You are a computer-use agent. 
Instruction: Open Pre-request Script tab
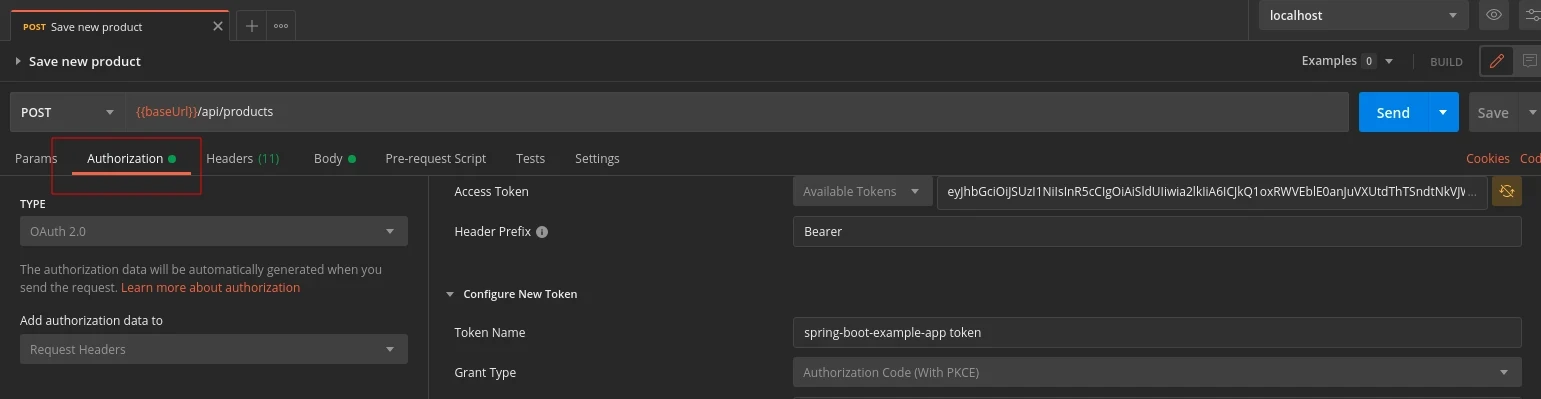(436, 158)
